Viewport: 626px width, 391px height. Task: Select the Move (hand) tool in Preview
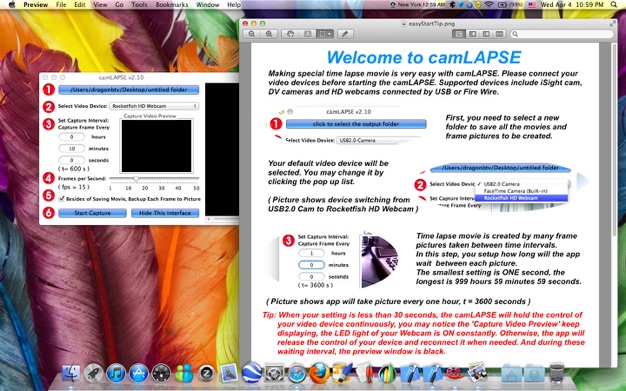coord(290,34)
